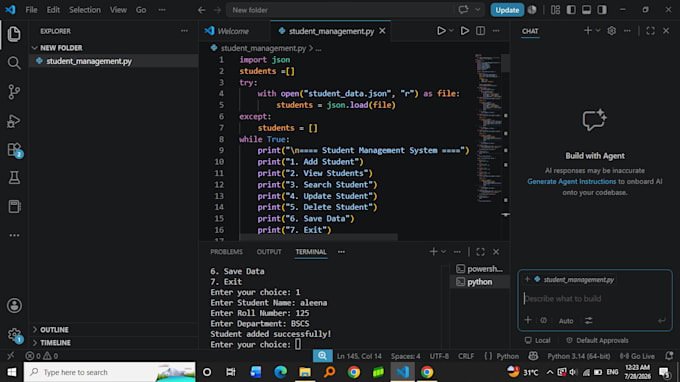Viewport: 680px width, 382px height.
Task: Open the command center dropdown arrow
Action: (x=478, y=10)
